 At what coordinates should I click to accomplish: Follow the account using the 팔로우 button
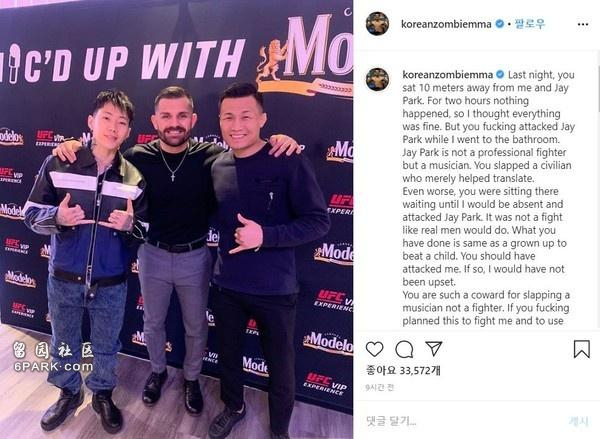pos(530,24)
